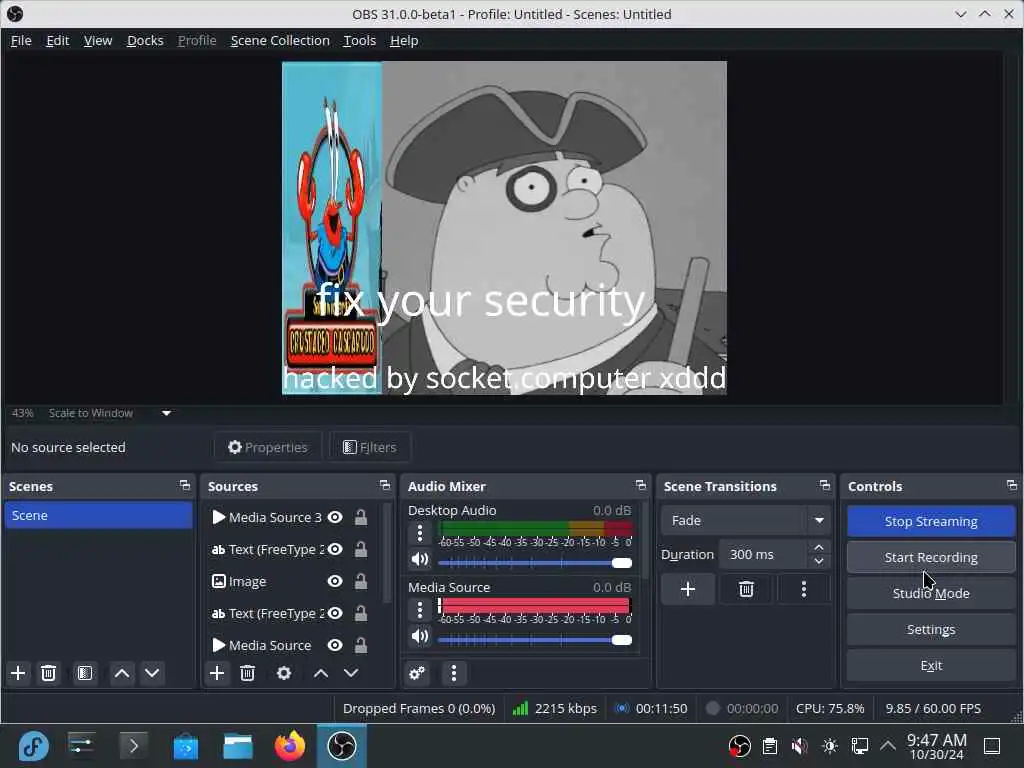Open Audio Mixer bottom options menu dots

pos(454,673)
